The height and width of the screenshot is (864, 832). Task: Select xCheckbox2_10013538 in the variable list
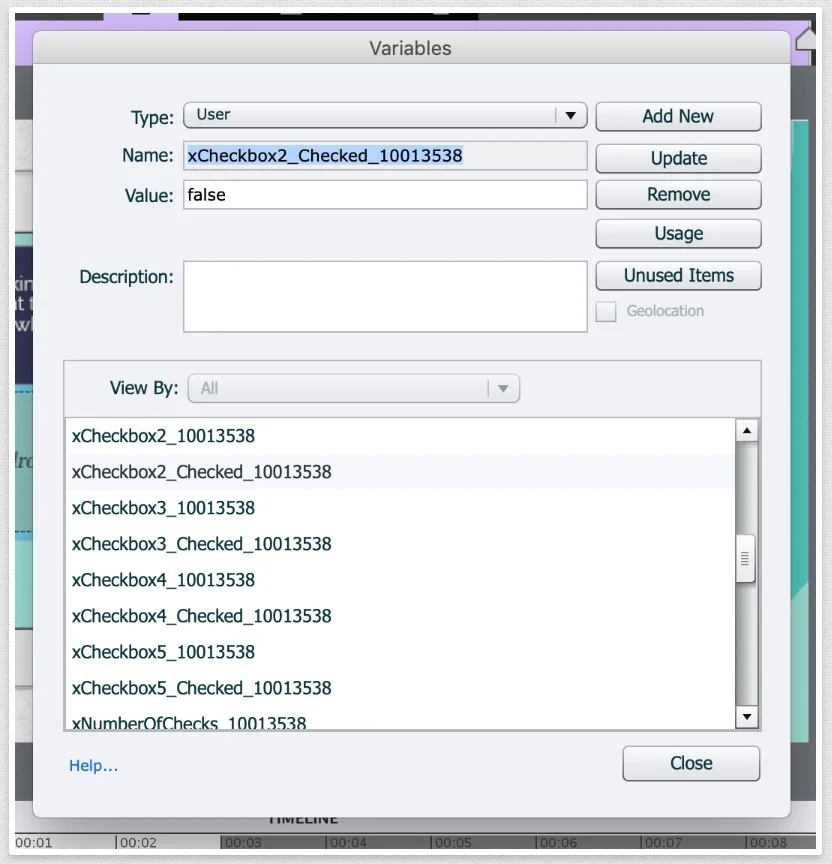click(x=163, y=436)
